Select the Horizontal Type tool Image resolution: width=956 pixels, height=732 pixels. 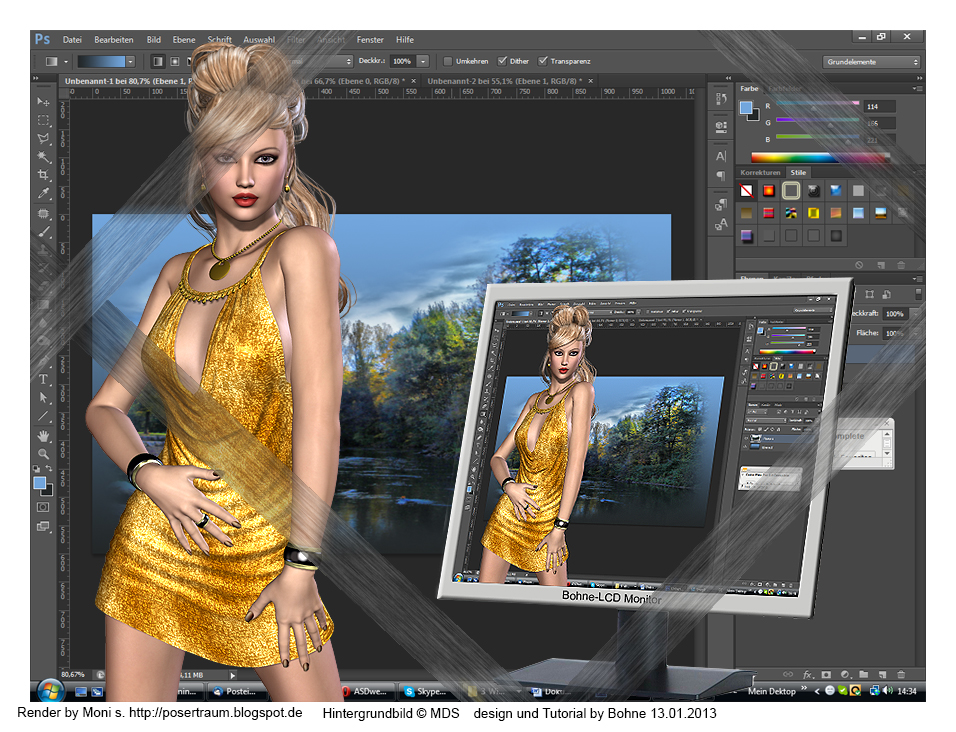[x=43, y=379]
